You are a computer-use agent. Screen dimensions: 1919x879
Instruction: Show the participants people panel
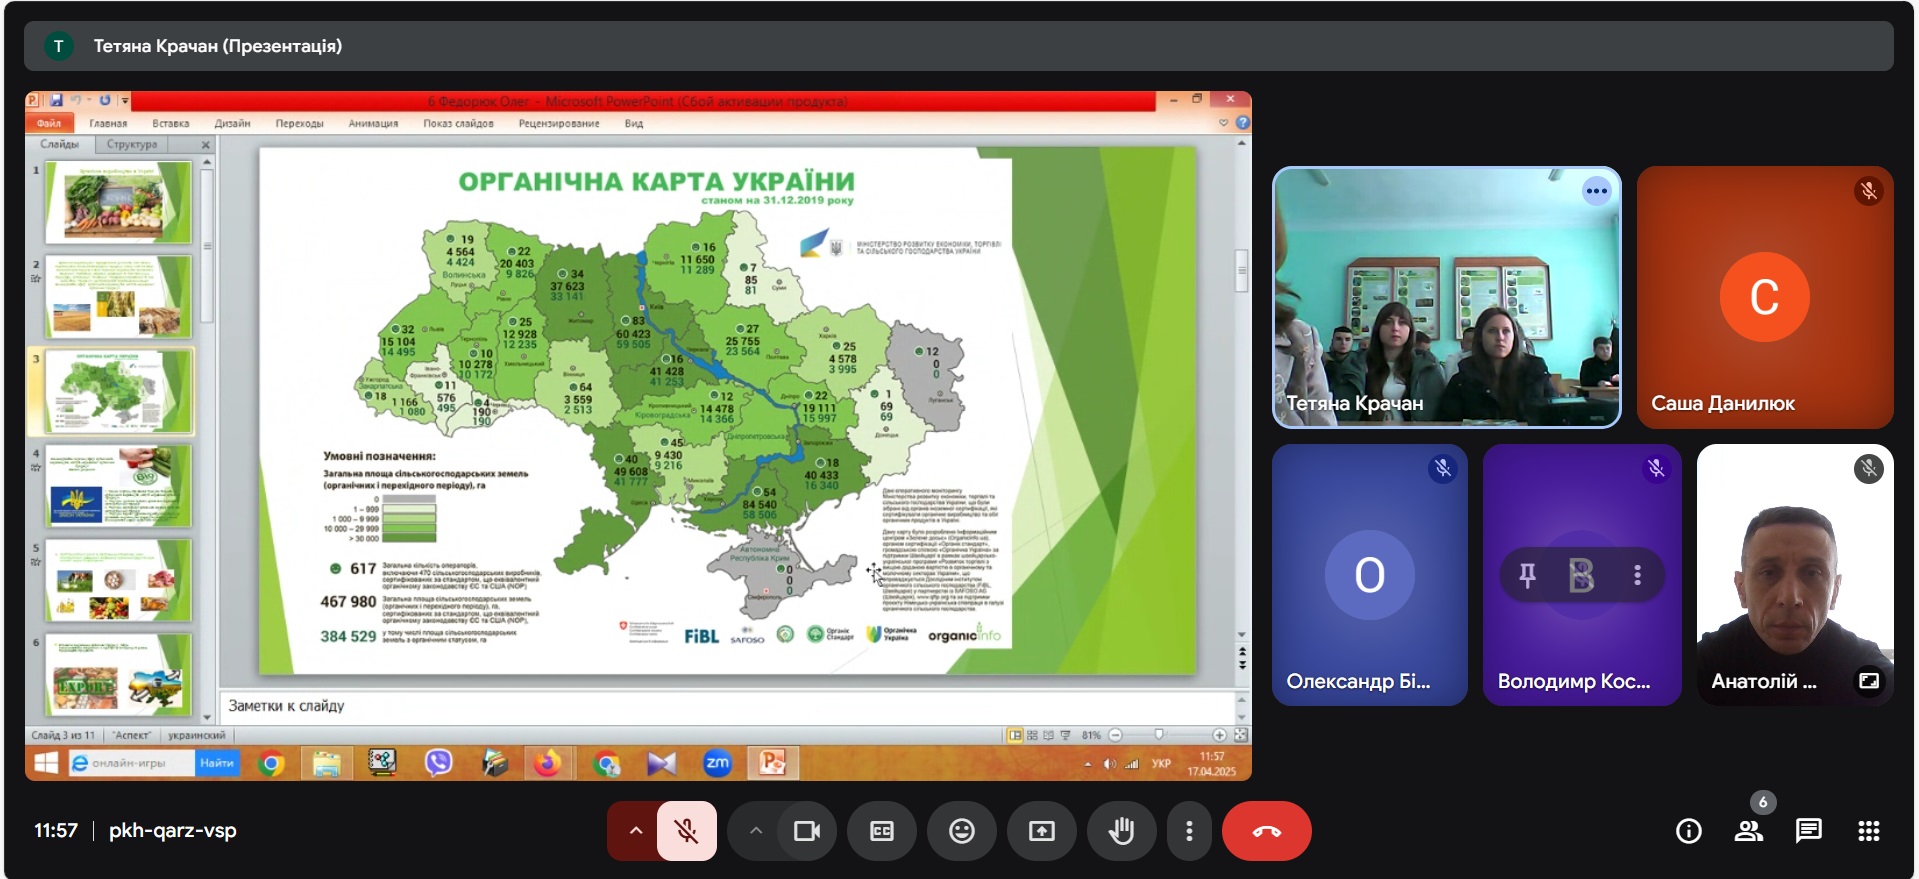pos(1748,831)
